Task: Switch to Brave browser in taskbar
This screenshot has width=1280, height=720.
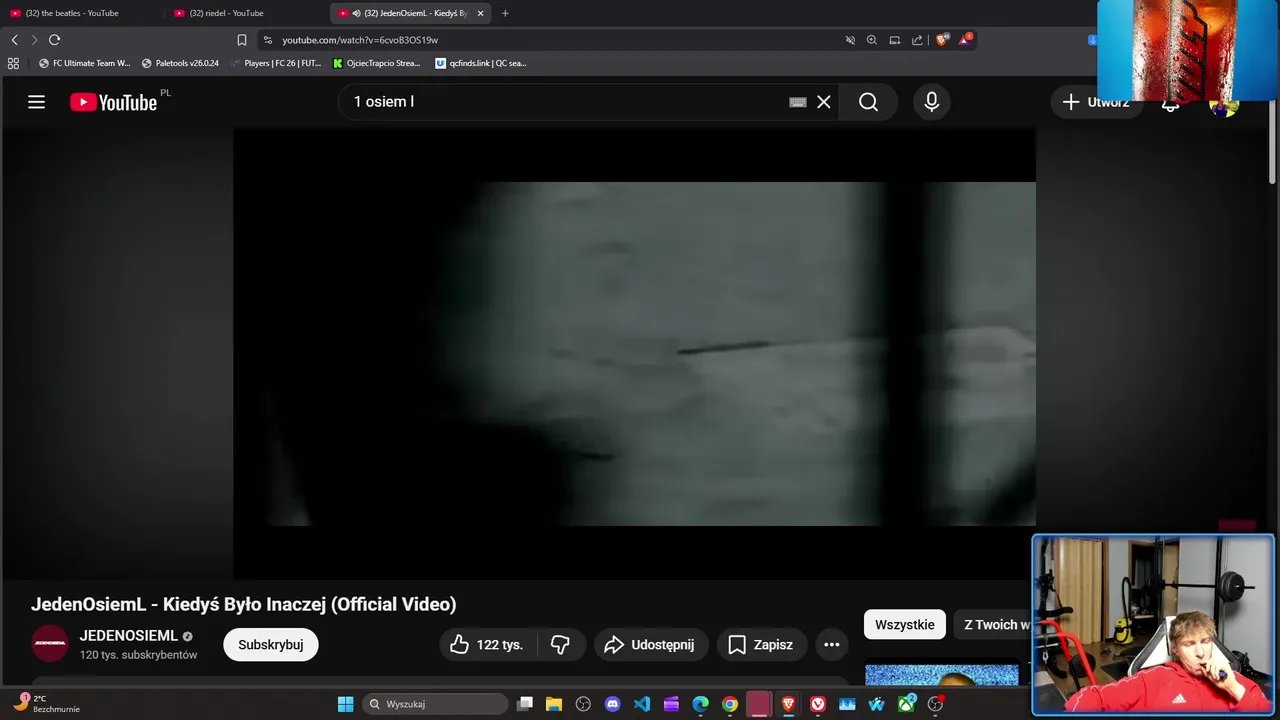Action: [x=789, y=704]
